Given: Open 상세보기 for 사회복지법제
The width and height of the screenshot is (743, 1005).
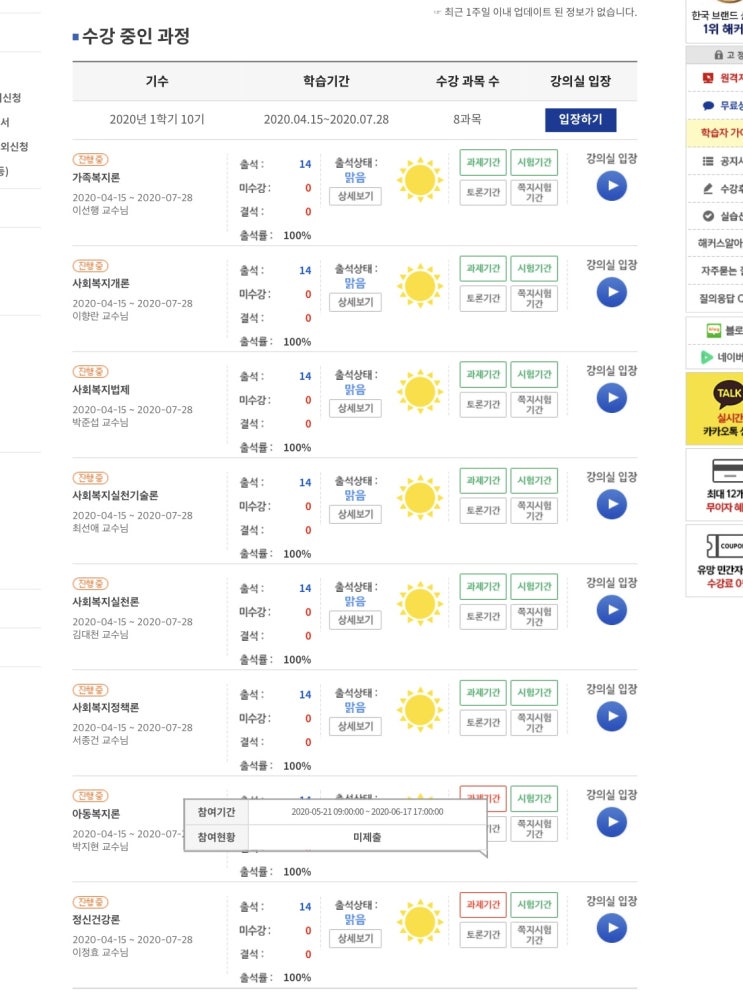Looking at the screenshot, I should [355, 408].
